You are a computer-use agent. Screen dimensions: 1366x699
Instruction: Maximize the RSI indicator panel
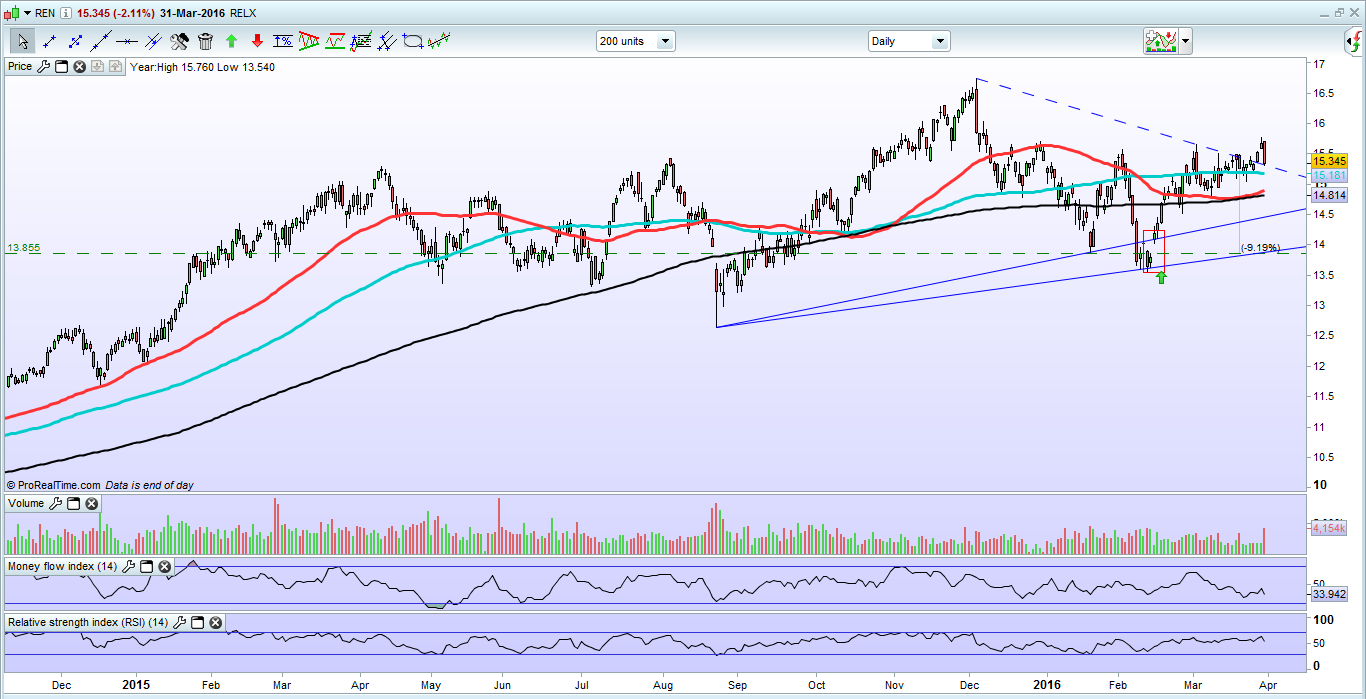197,622
